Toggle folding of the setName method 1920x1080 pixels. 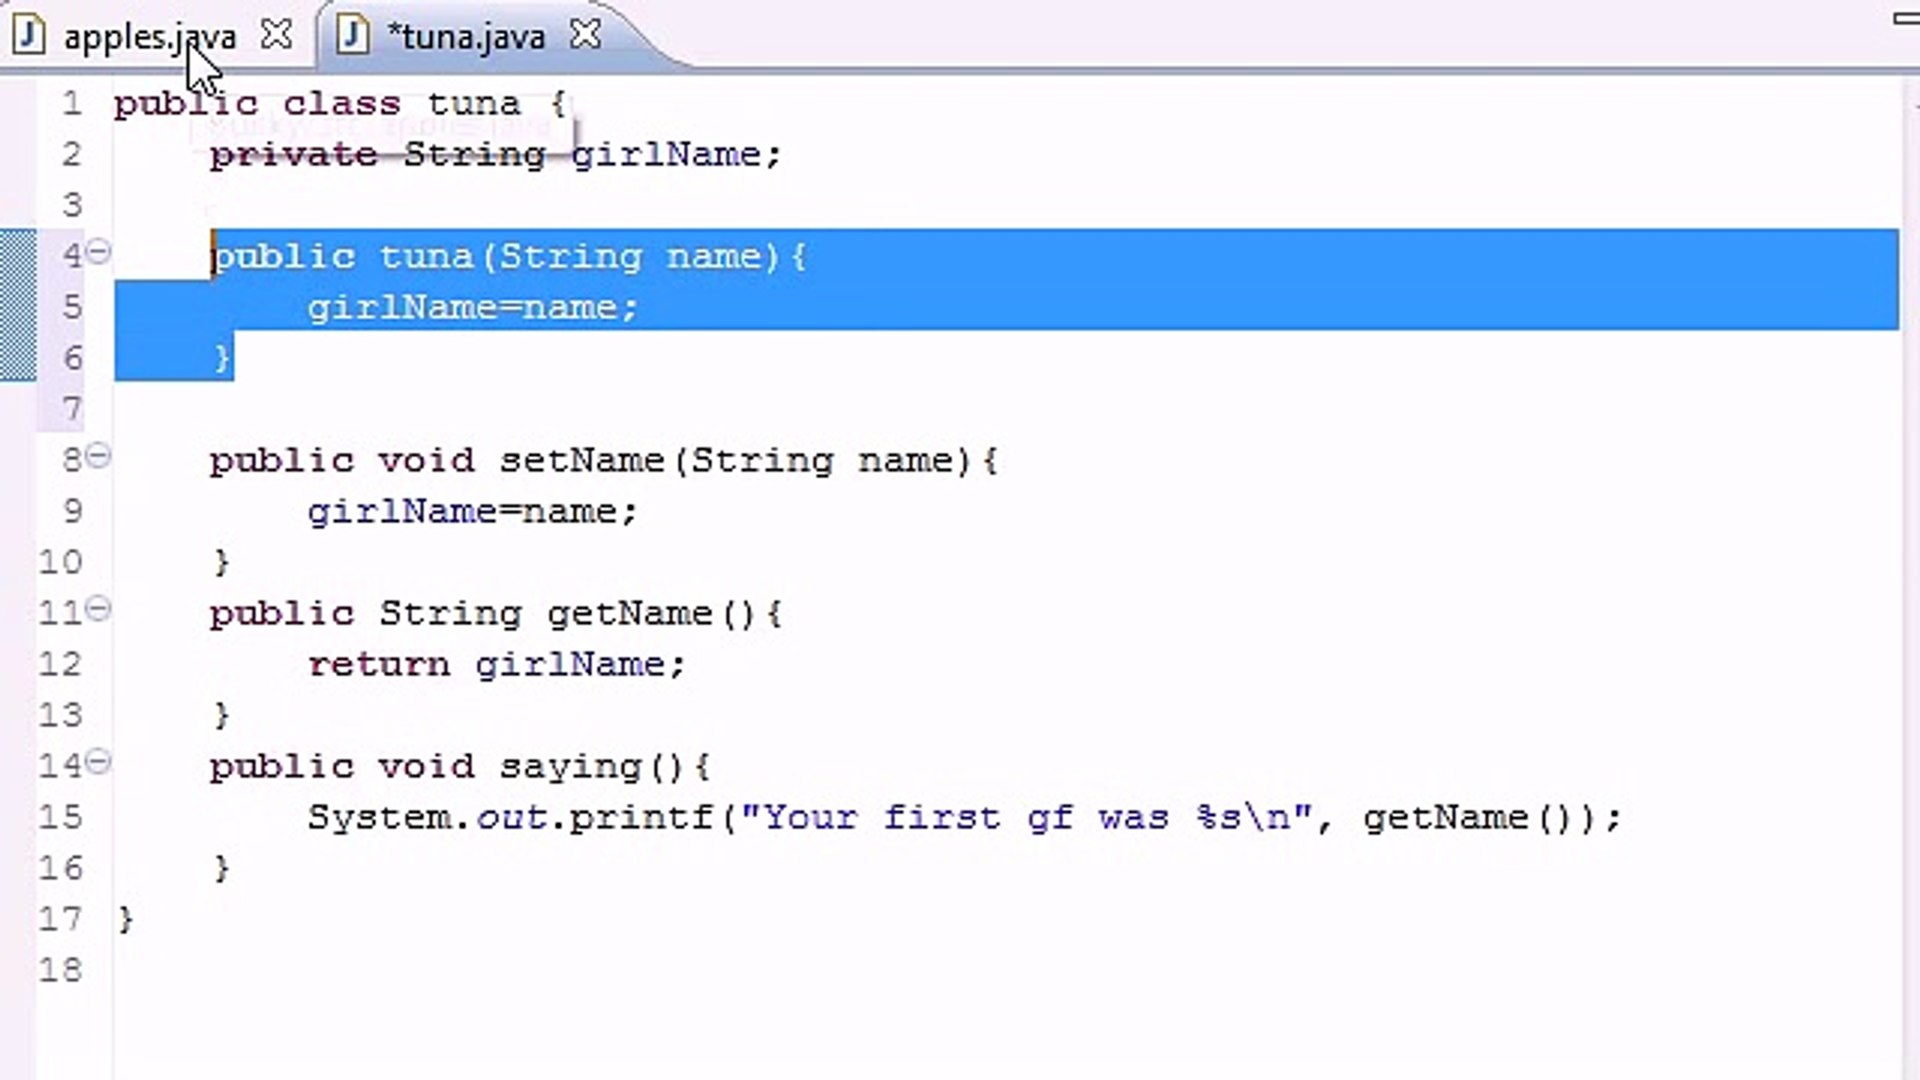97,458
